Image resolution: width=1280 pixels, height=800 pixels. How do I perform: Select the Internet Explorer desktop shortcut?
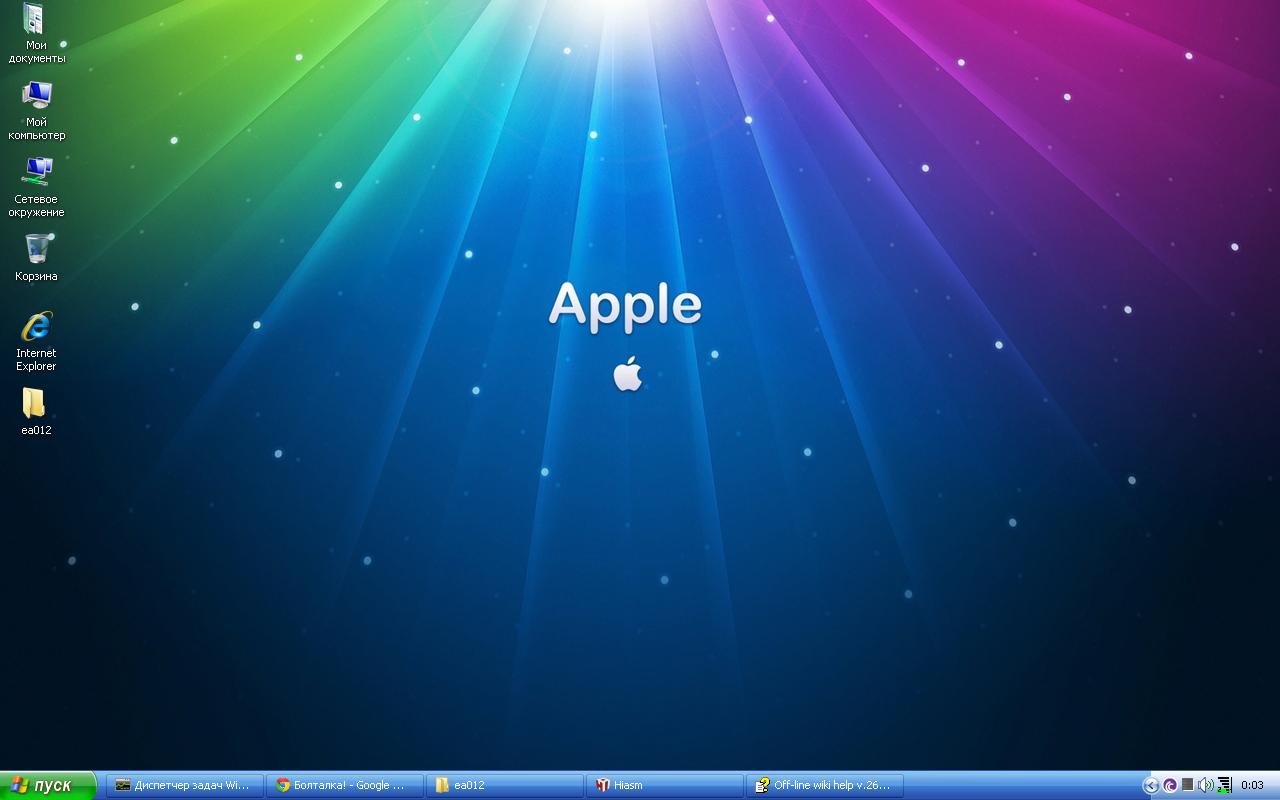[x=36, y=327]
